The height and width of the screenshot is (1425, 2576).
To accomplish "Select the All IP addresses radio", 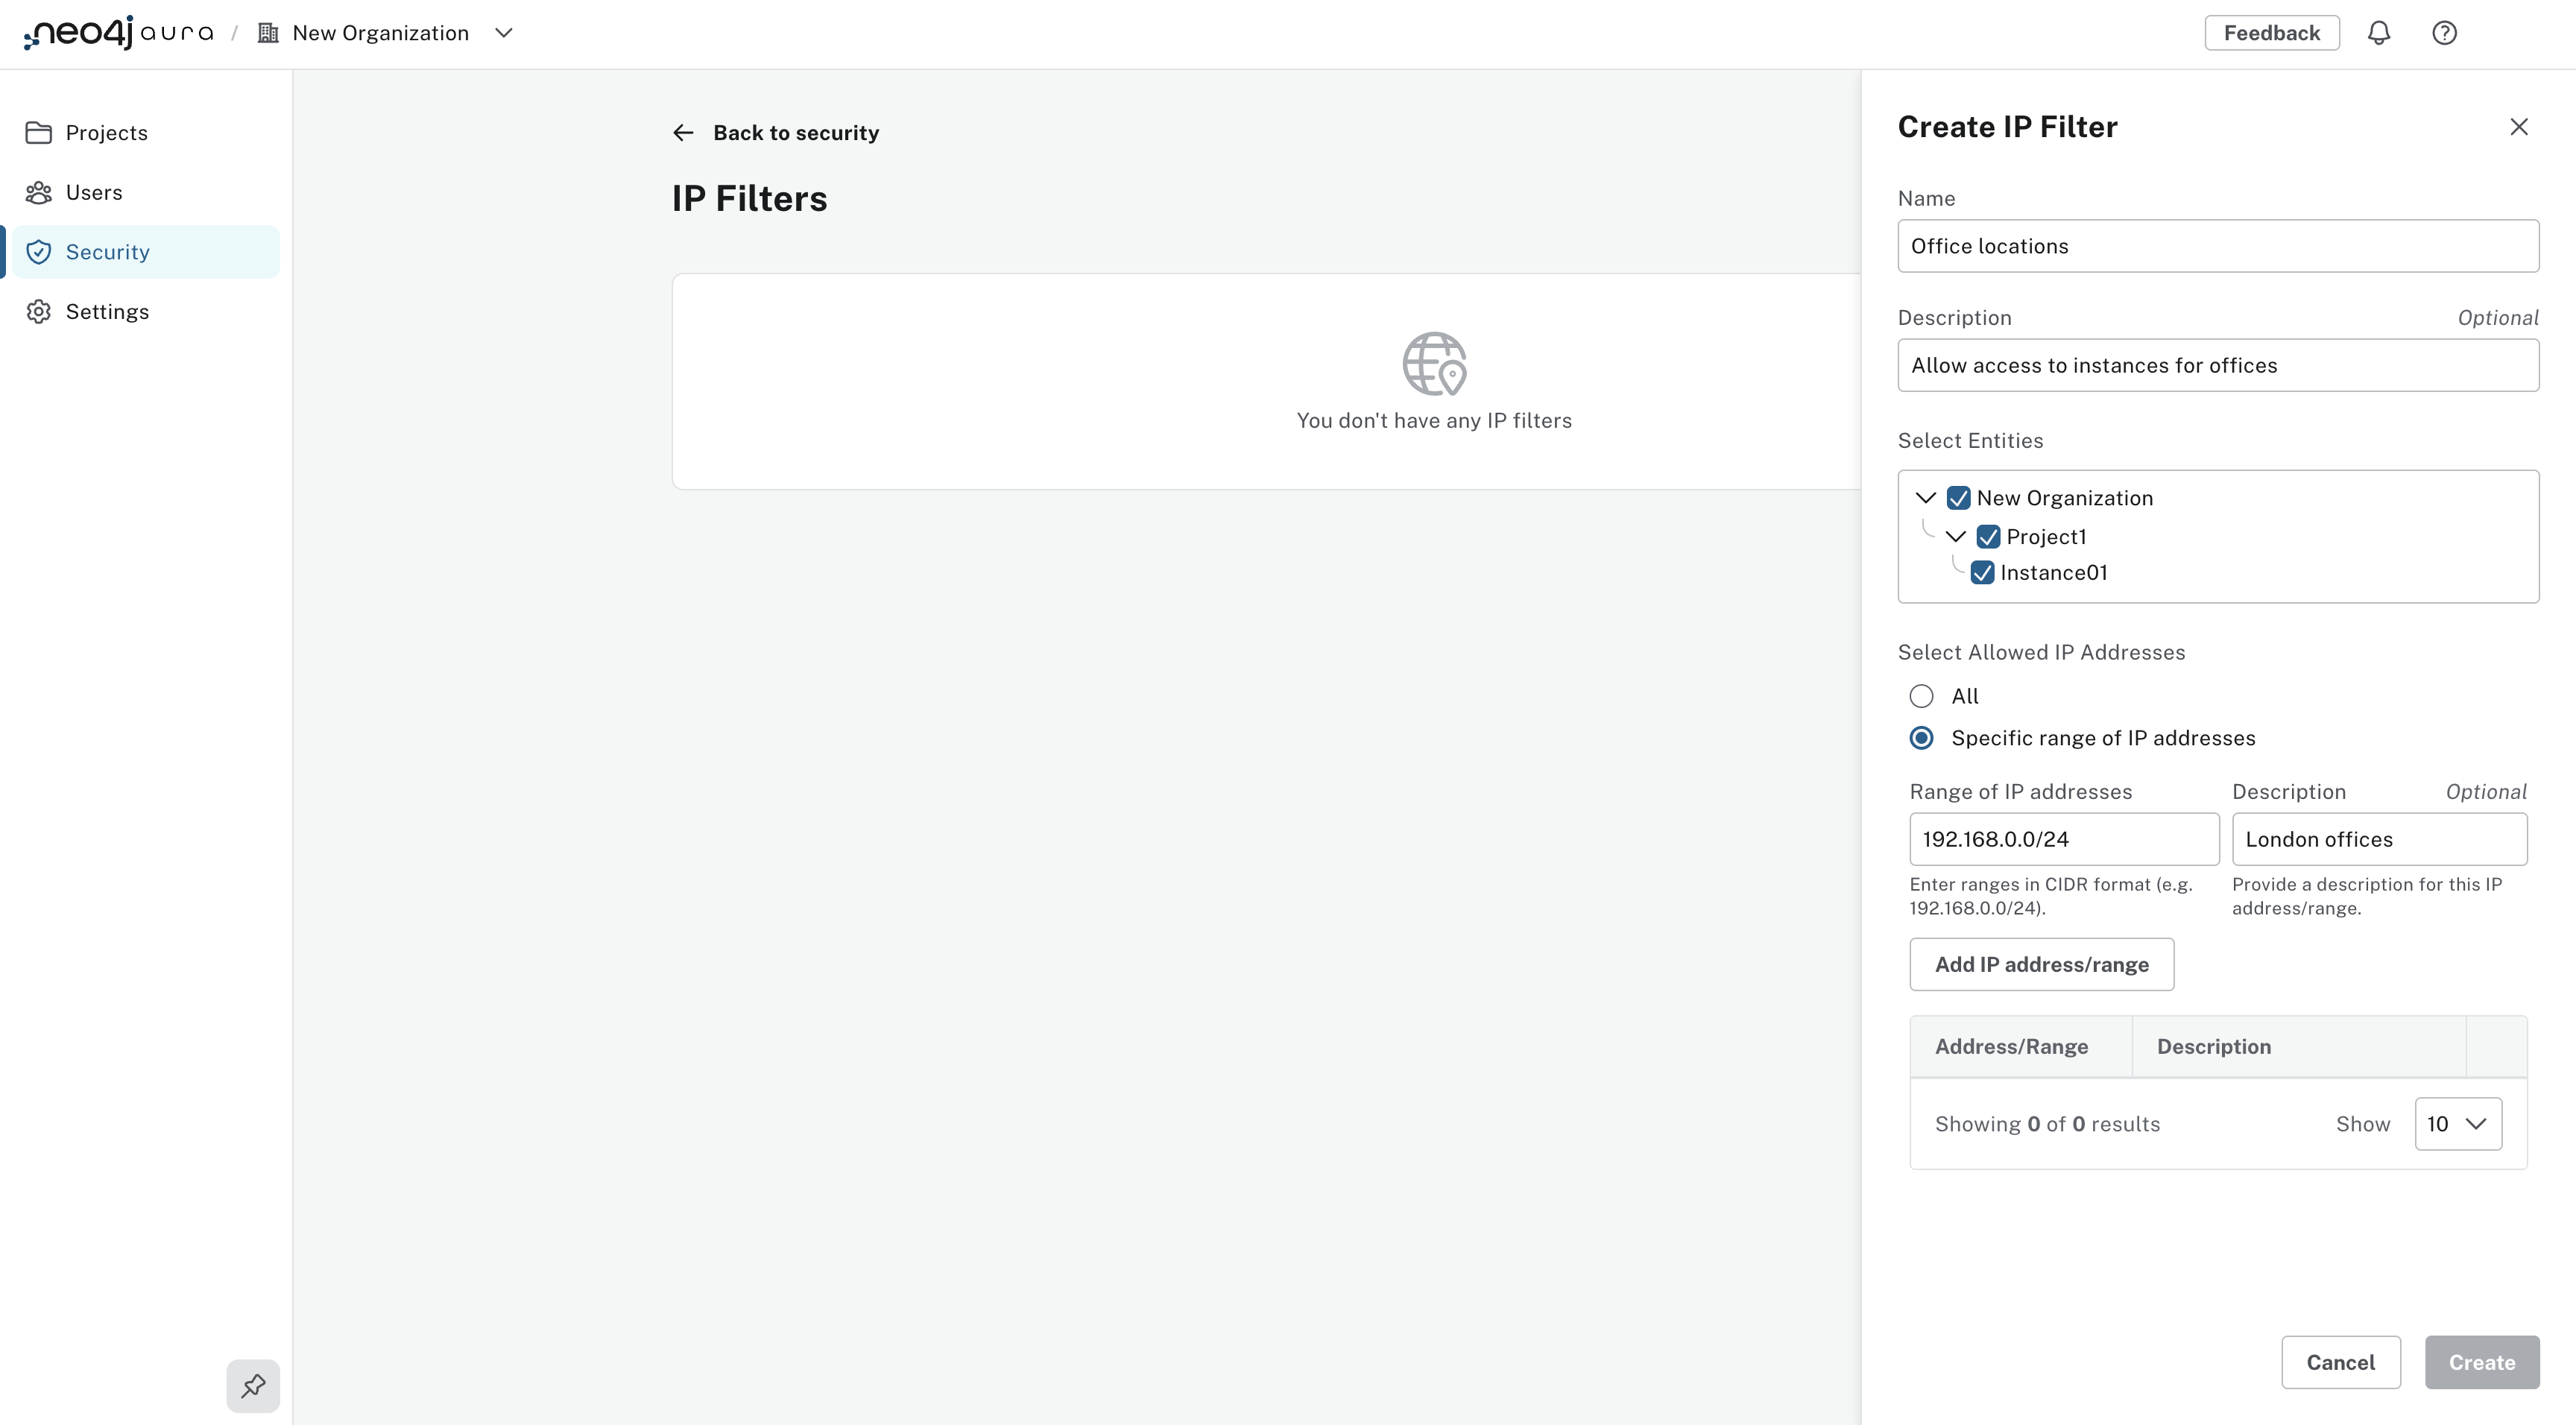I will pos(1921,696).
